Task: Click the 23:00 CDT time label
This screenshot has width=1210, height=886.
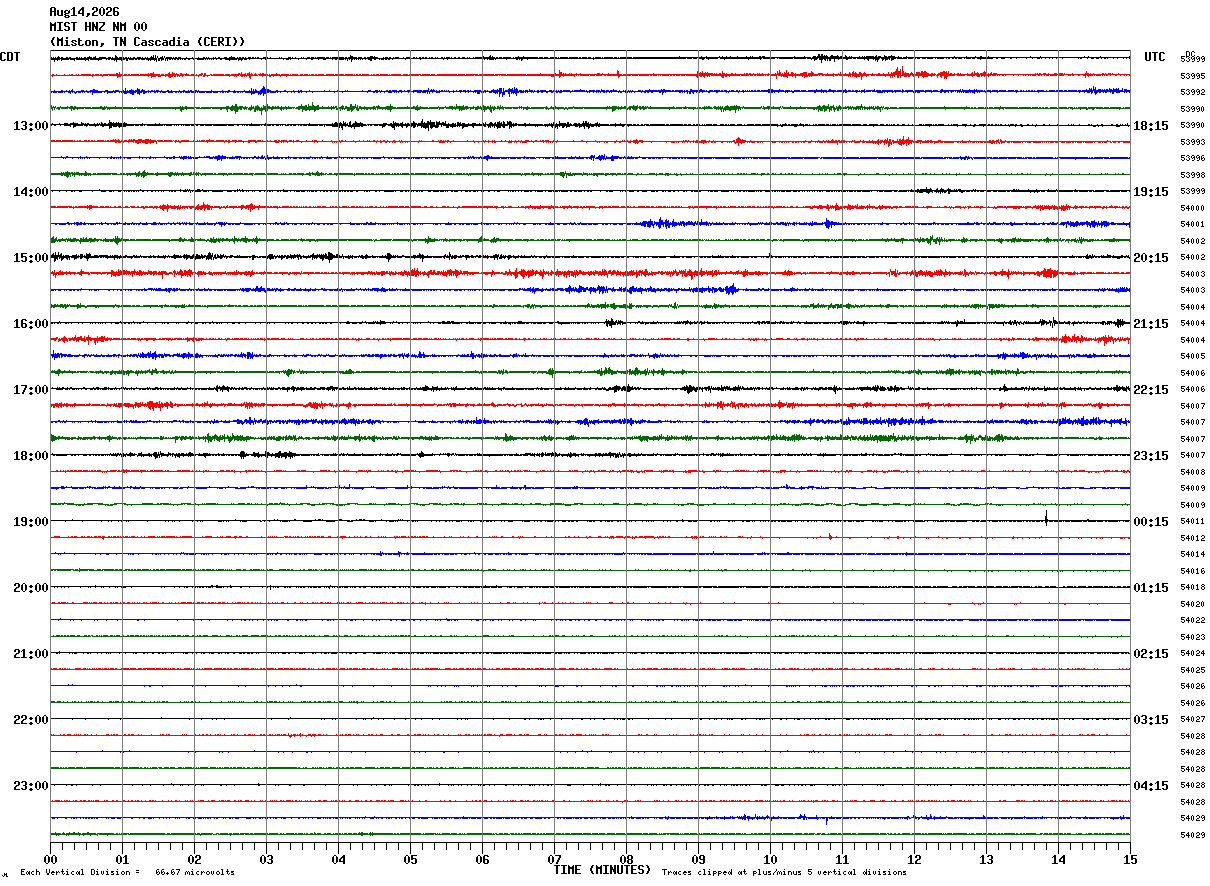Action: click(x=30, y=785)
